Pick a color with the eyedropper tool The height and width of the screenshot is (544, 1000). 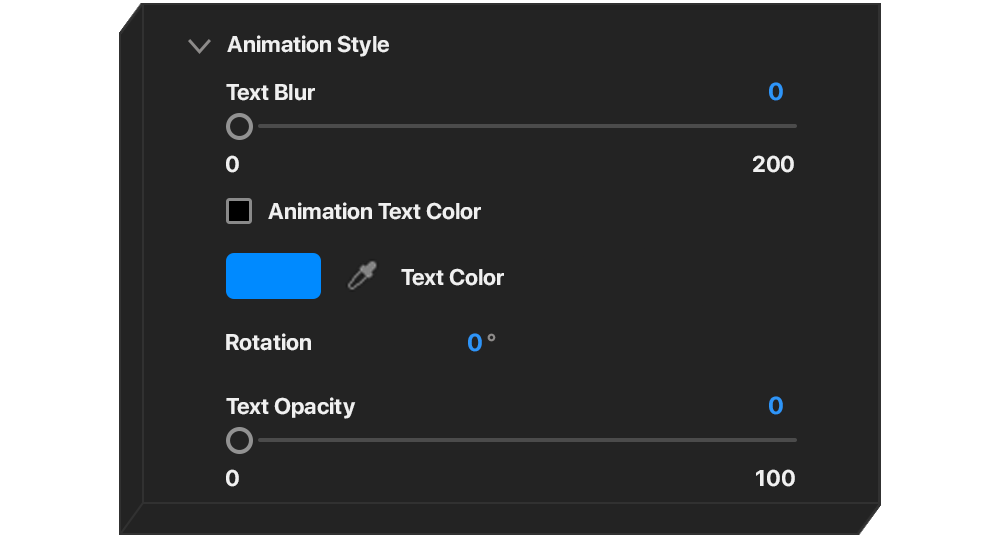[x=361, y=277]
